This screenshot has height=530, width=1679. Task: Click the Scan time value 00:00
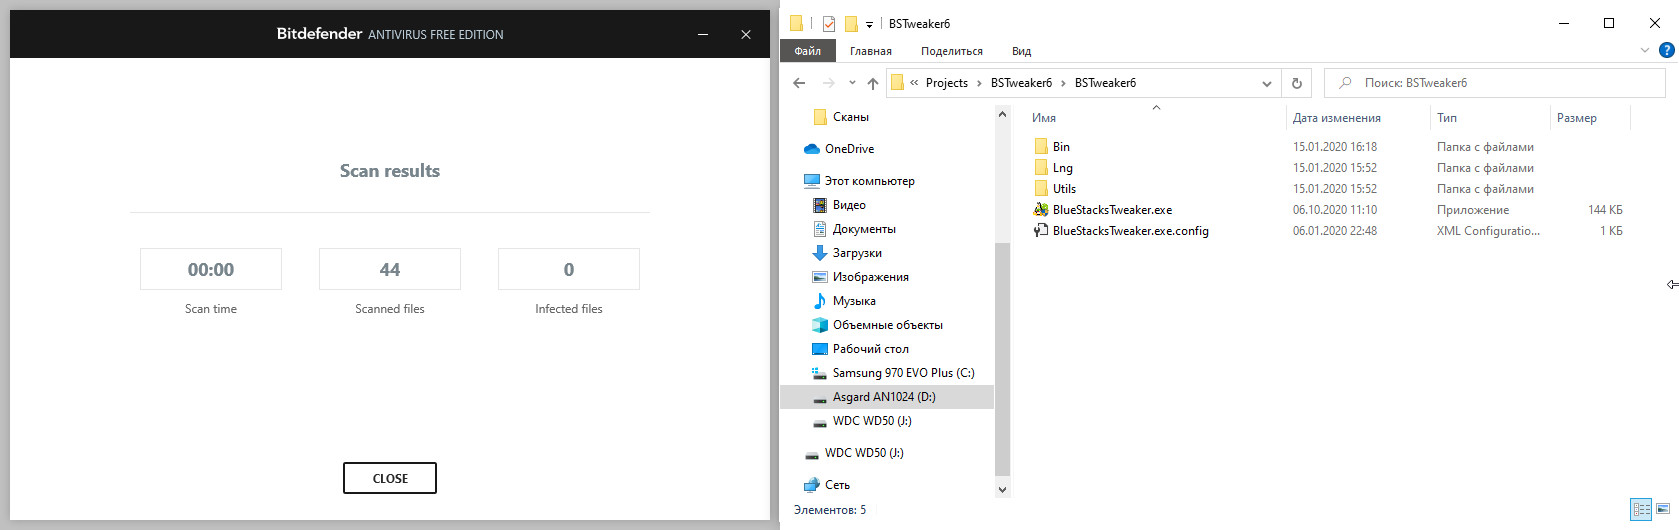pyautogui.click(x=211, y=269)
